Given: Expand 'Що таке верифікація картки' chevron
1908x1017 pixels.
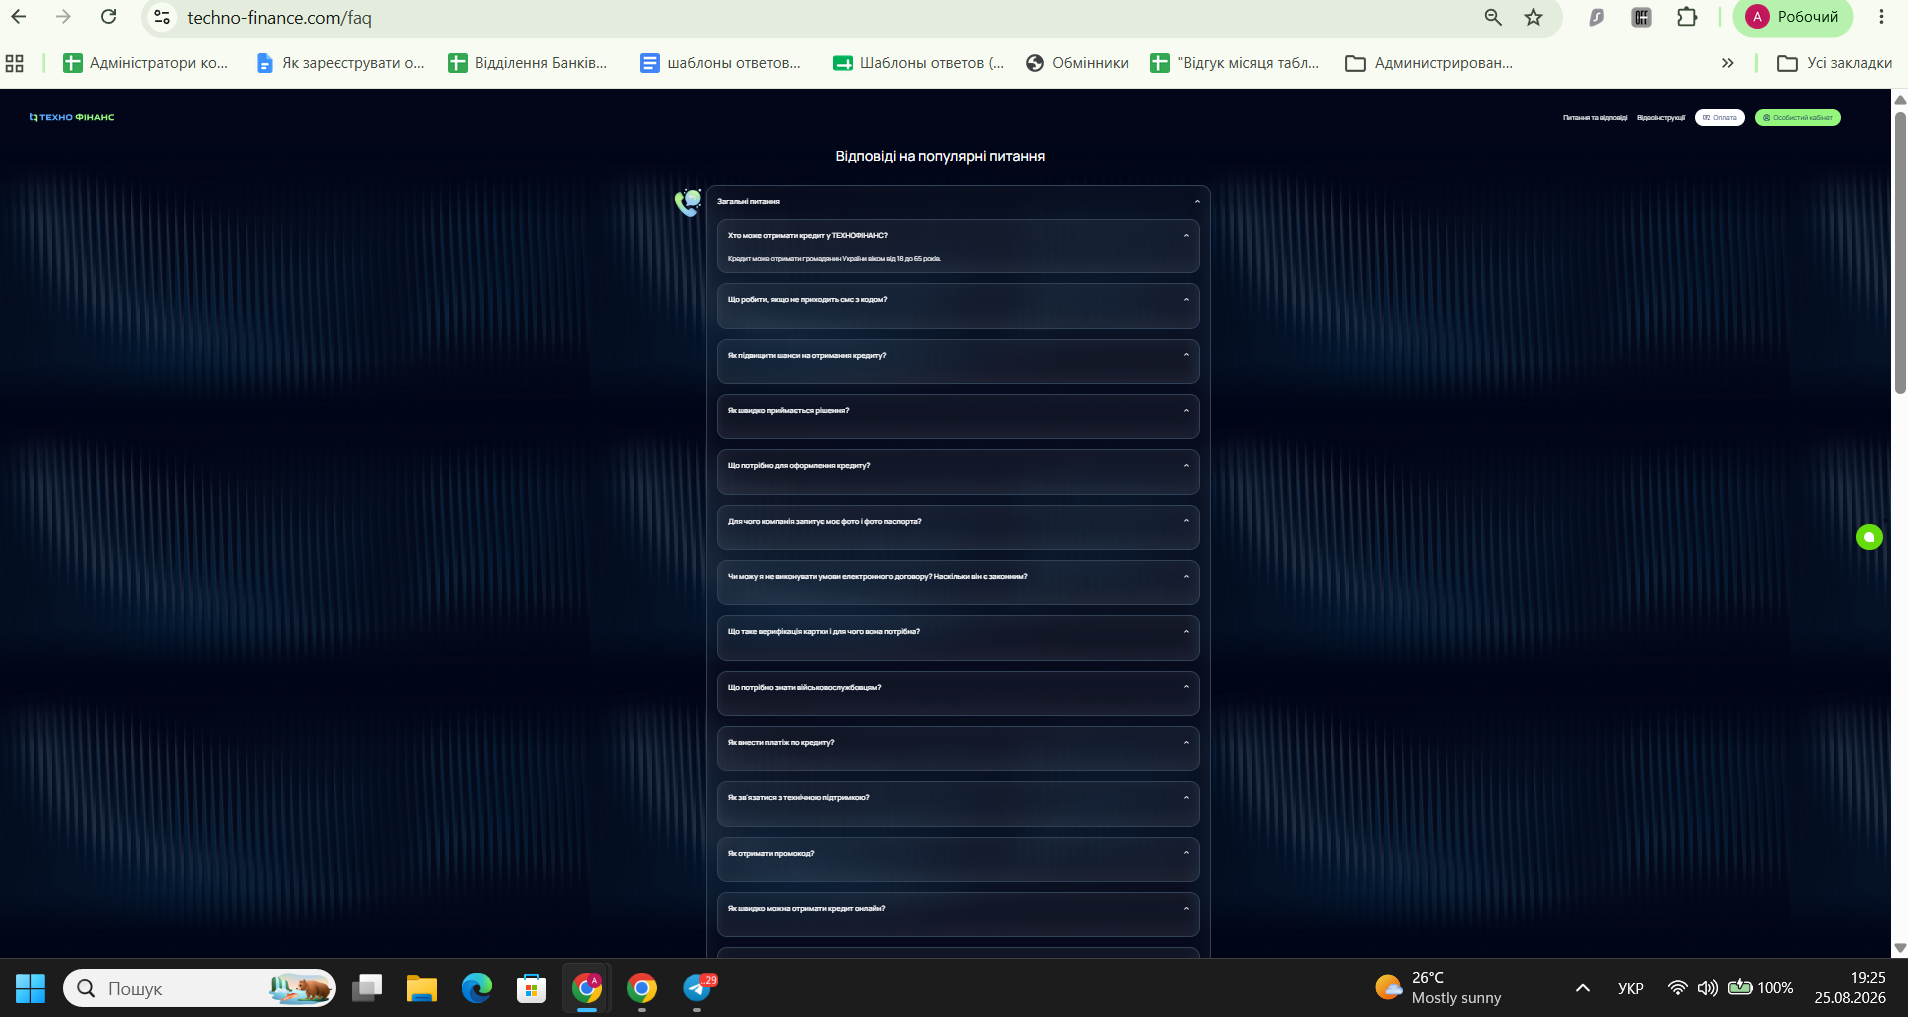Looking at the screenshot, I should point(1186,631).
